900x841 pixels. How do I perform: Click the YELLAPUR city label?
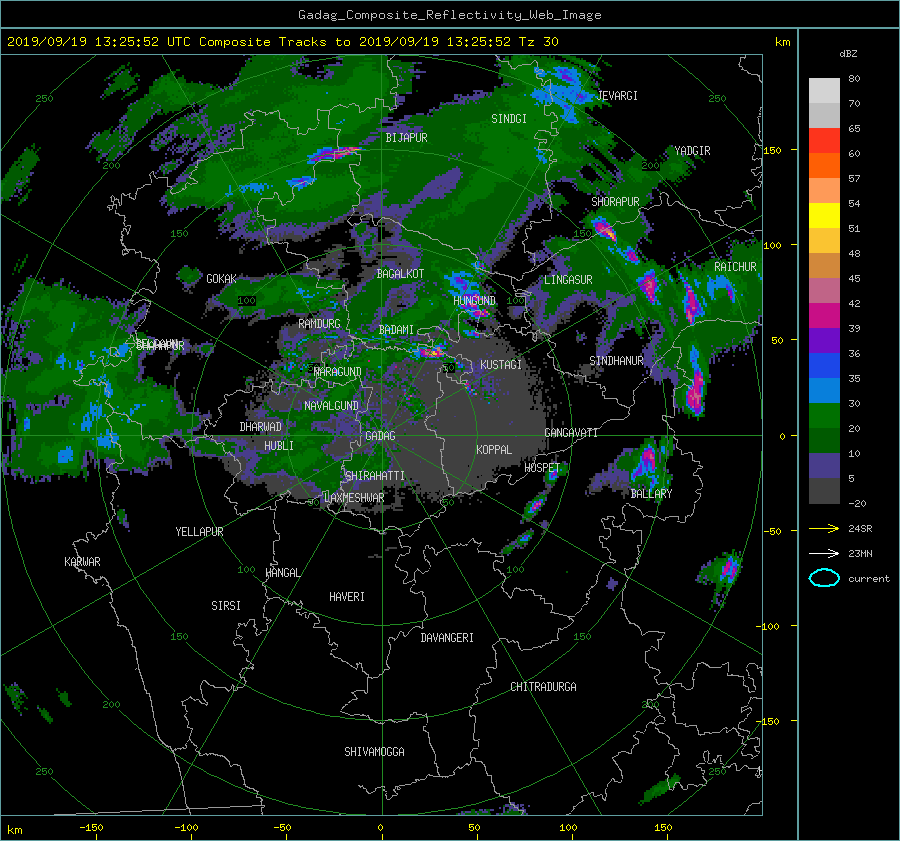[199, 532]
